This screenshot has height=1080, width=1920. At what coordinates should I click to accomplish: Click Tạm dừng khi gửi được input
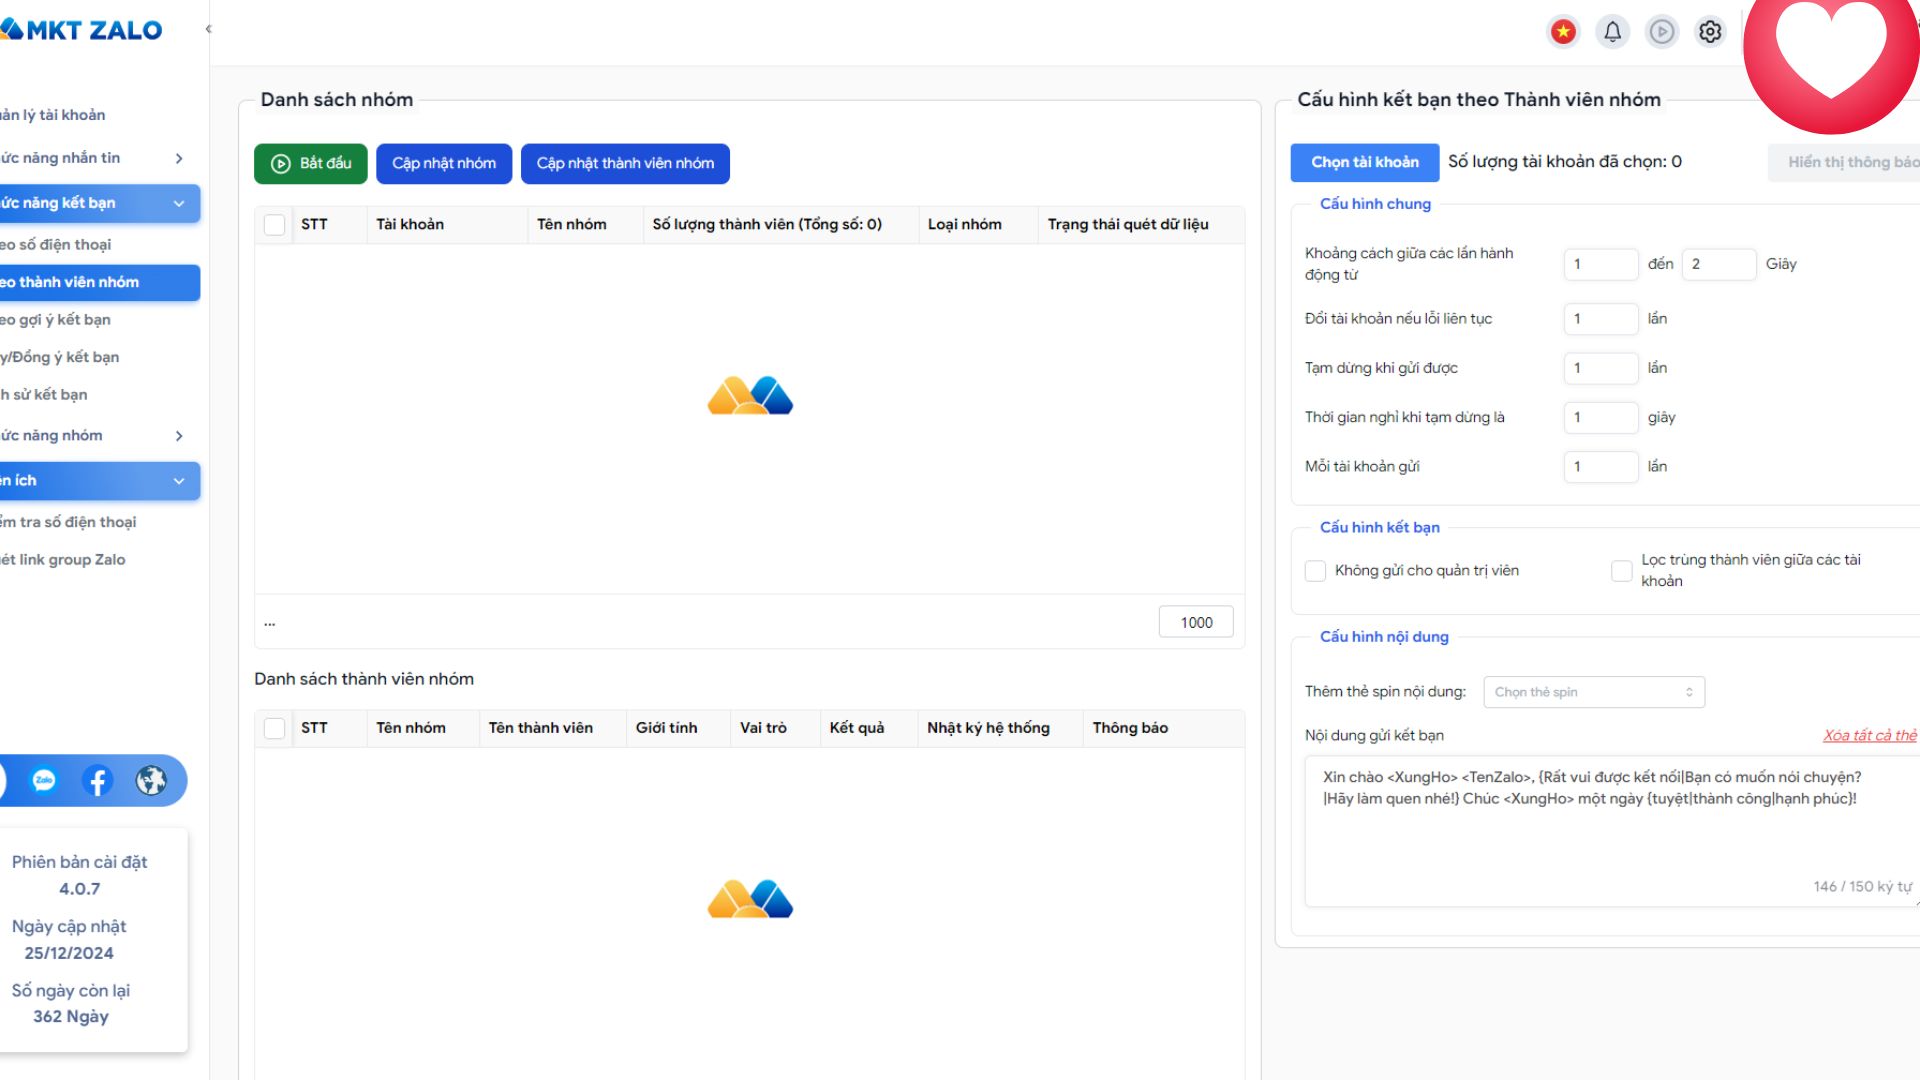(x=1601, y=368)
